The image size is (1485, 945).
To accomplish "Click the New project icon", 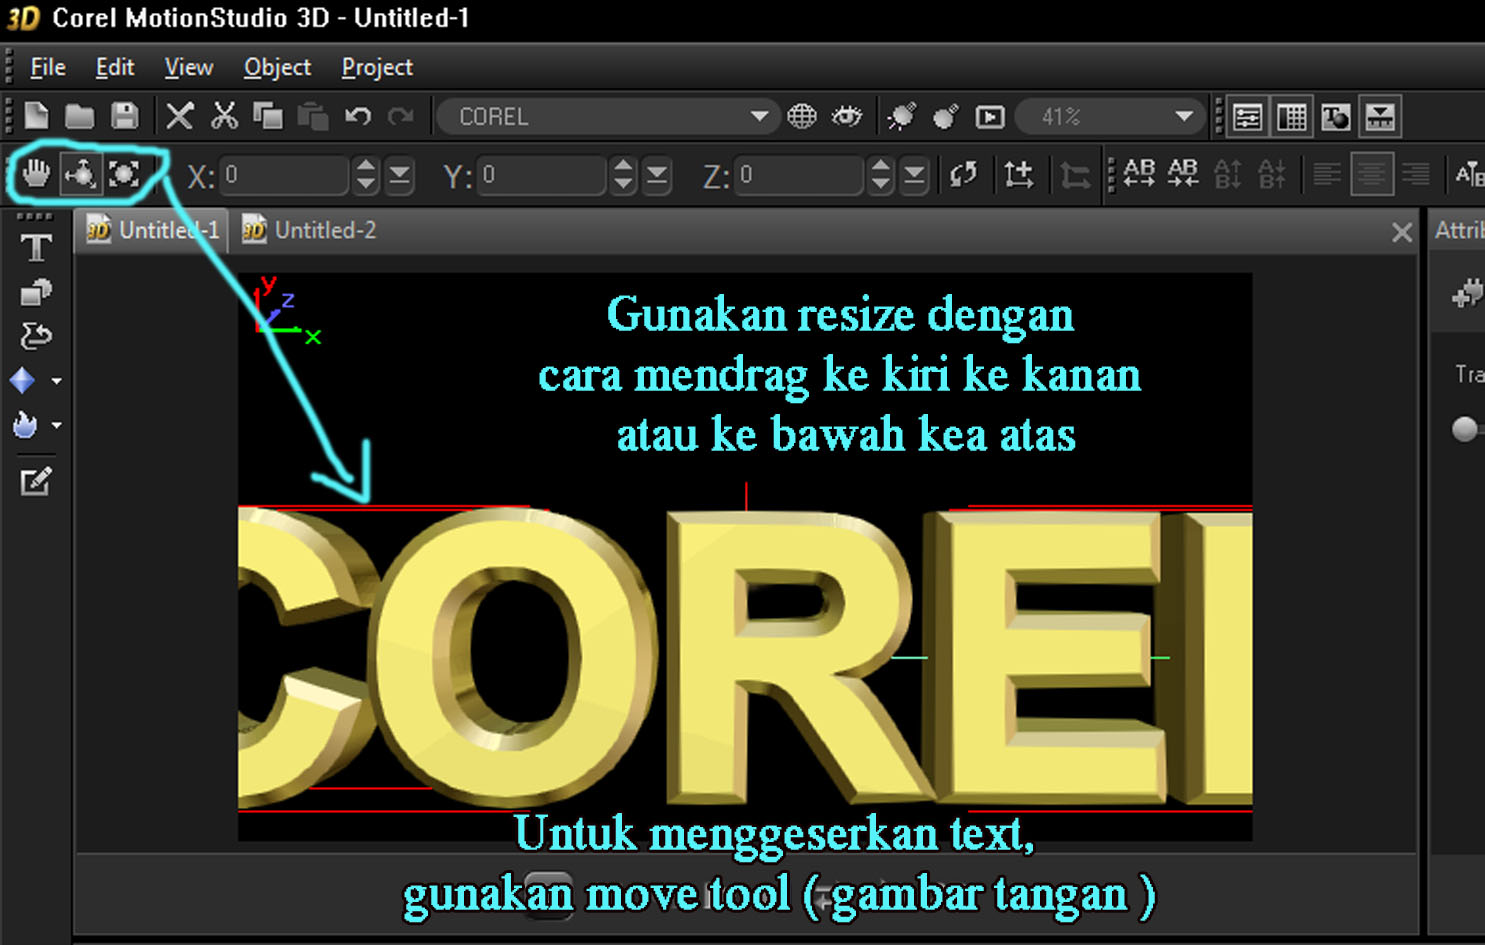I will (x=37, y=116).
